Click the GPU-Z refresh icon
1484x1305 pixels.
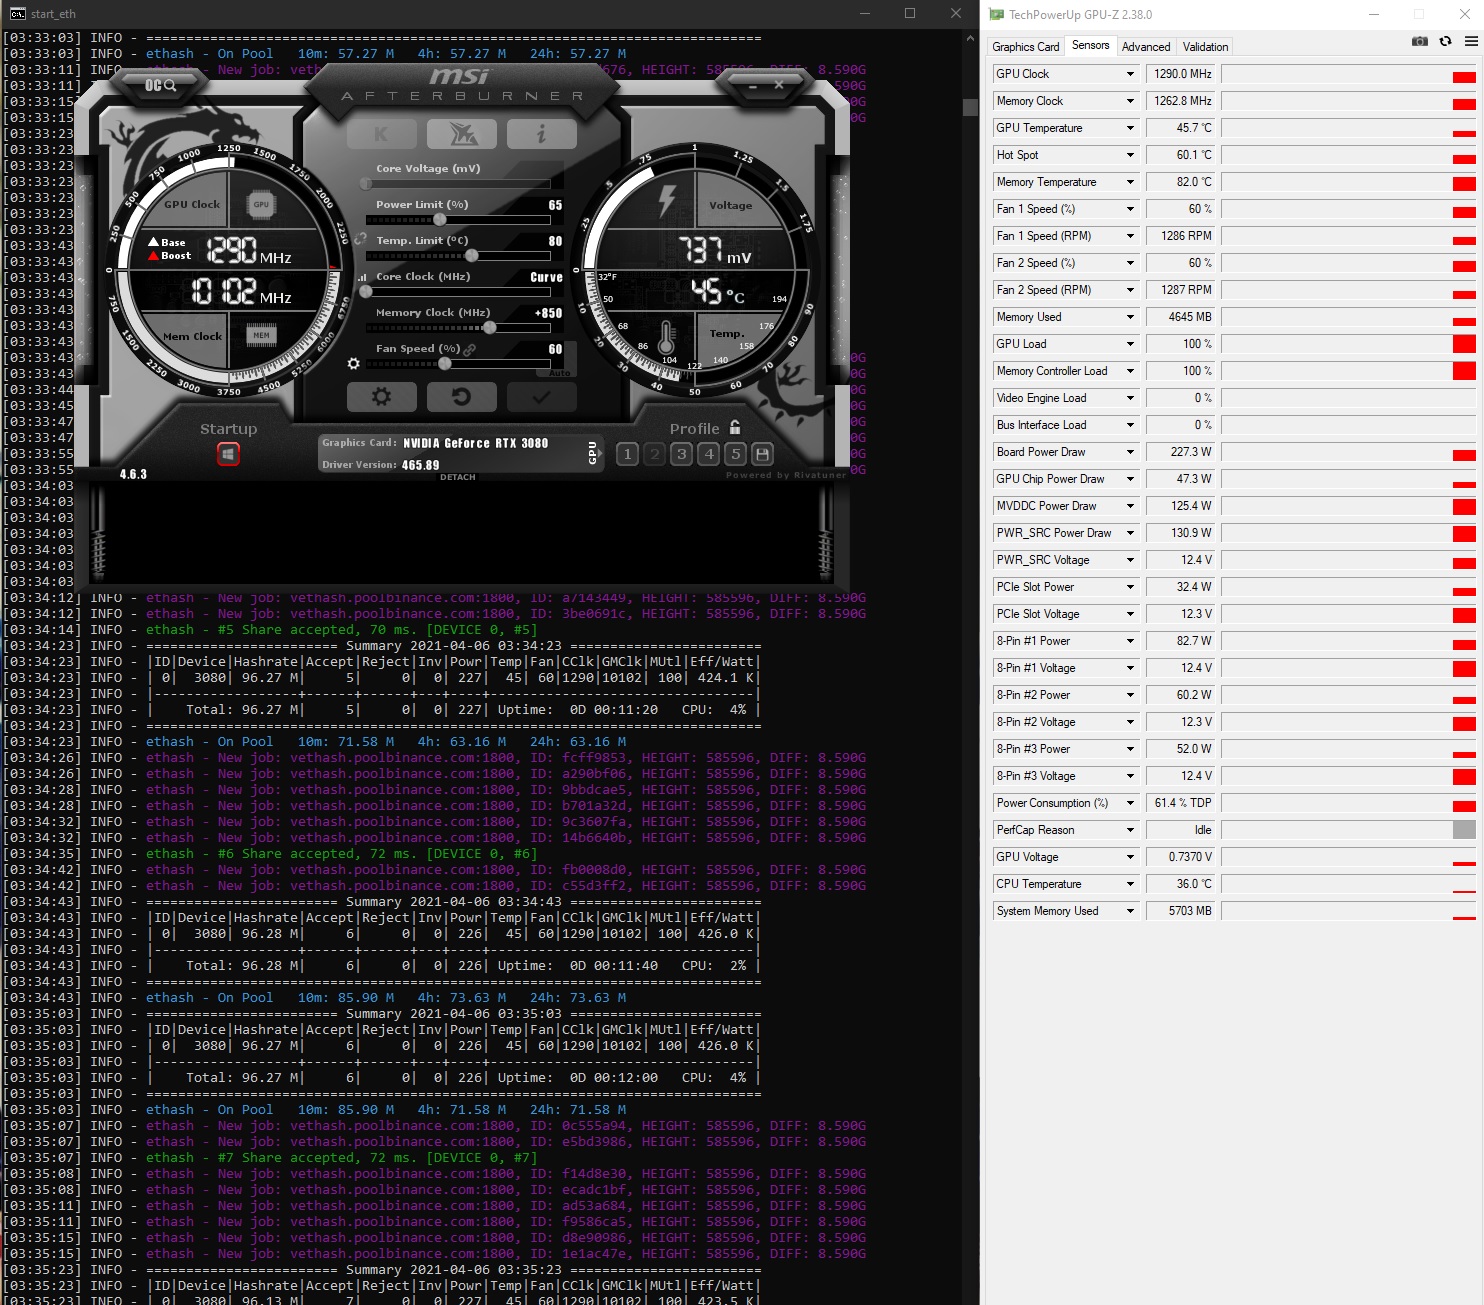click(1445, 41)
